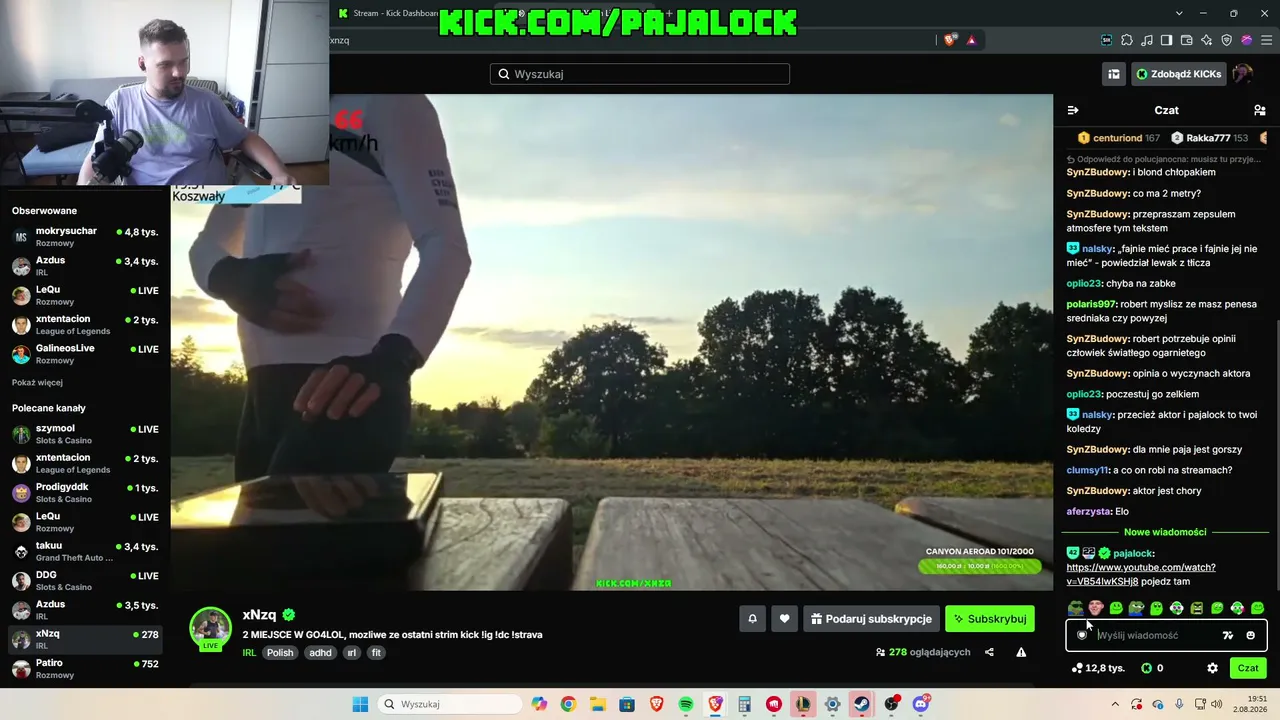Open Spotify from the taskbar
Viewport: 1280px width, 720px height.
tap(686, 704)
